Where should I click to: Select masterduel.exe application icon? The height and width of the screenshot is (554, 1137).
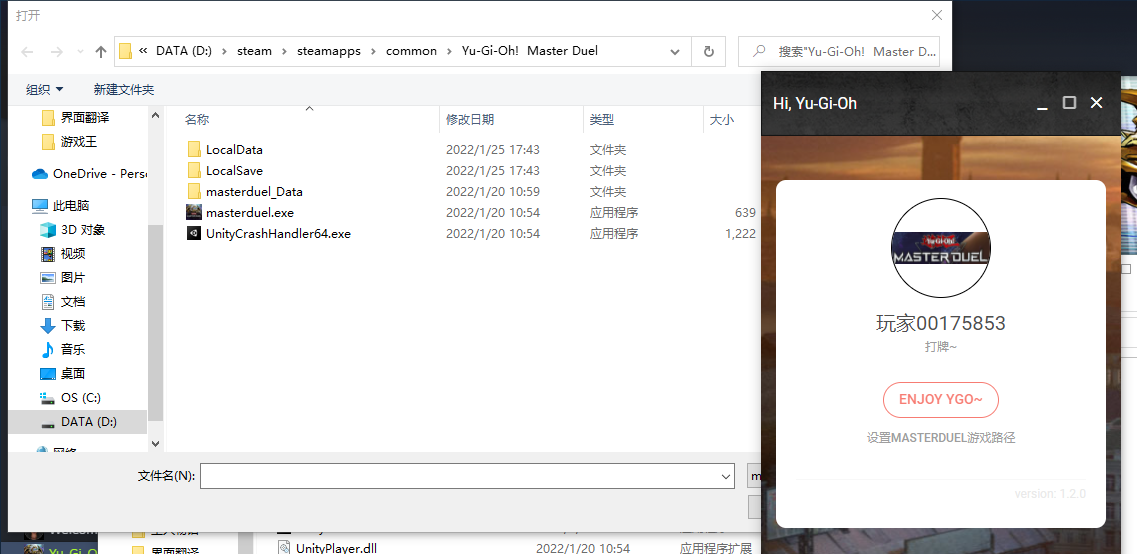(194, 212)
